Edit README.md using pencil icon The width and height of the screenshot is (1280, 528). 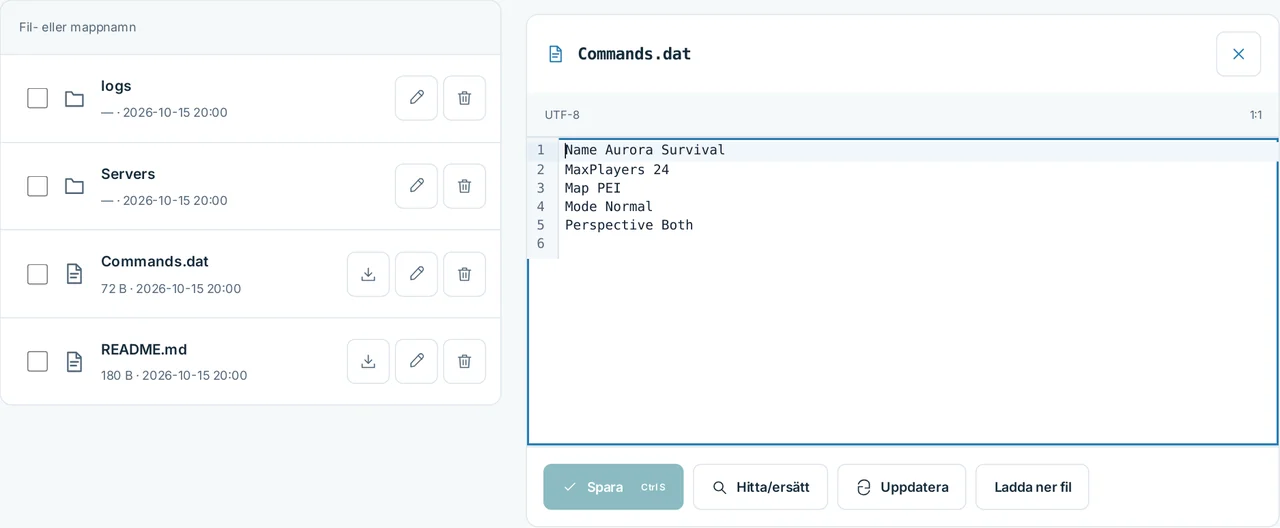pos(416,361)
